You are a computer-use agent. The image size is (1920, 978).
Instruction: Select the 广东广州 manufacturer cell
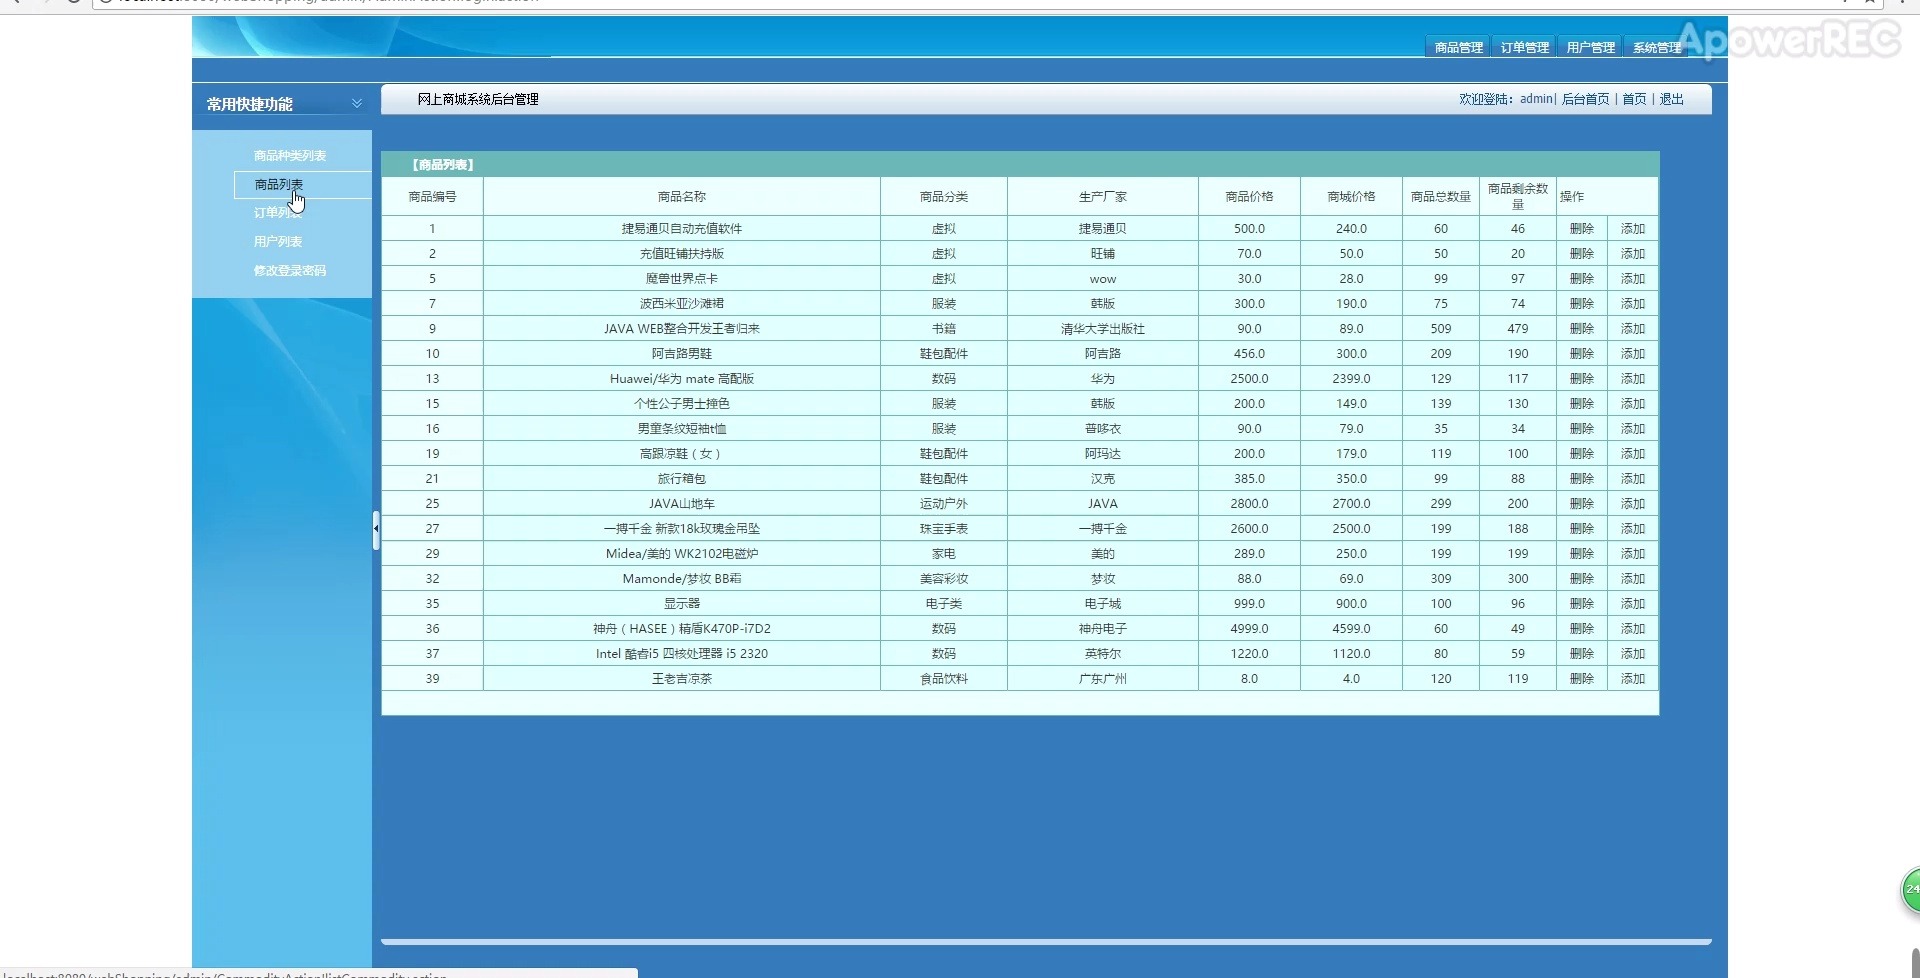click(1103, 678)
